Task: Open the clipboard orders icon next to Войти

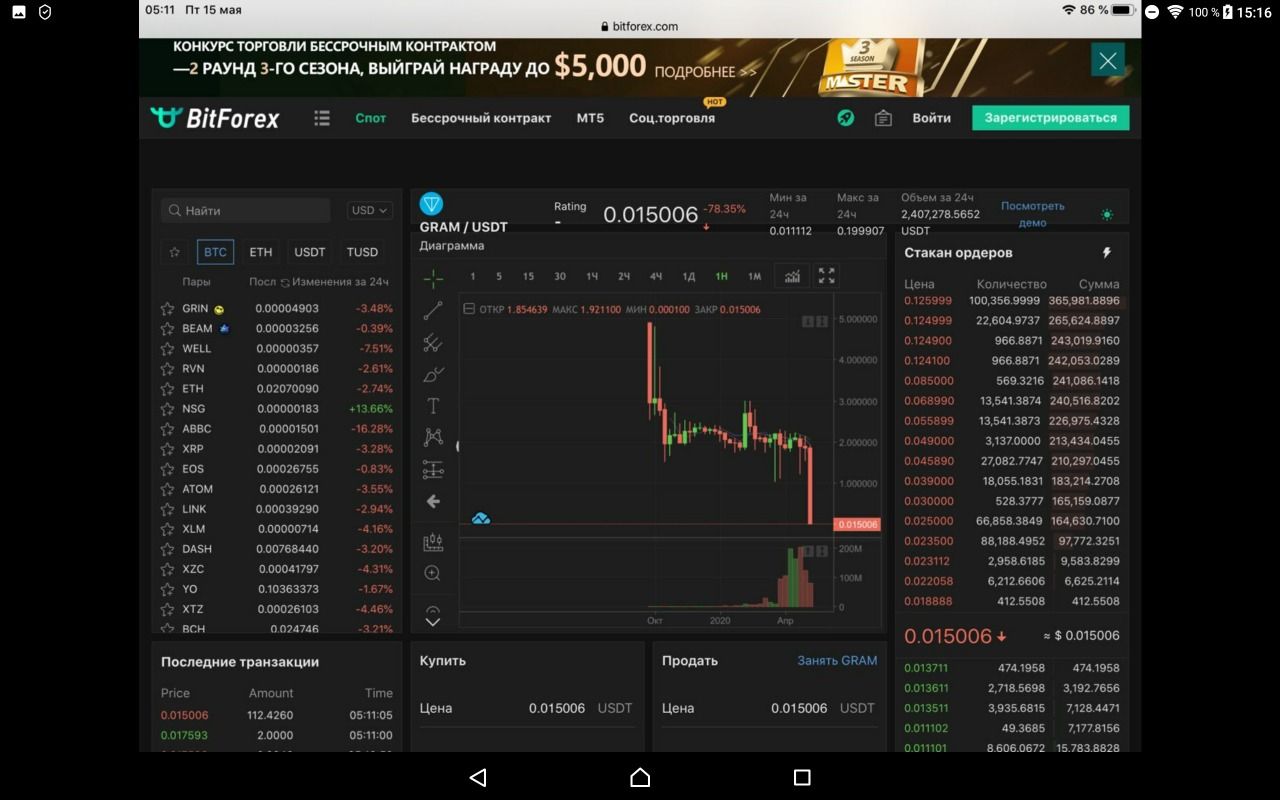Action: [x=883, y=118]
